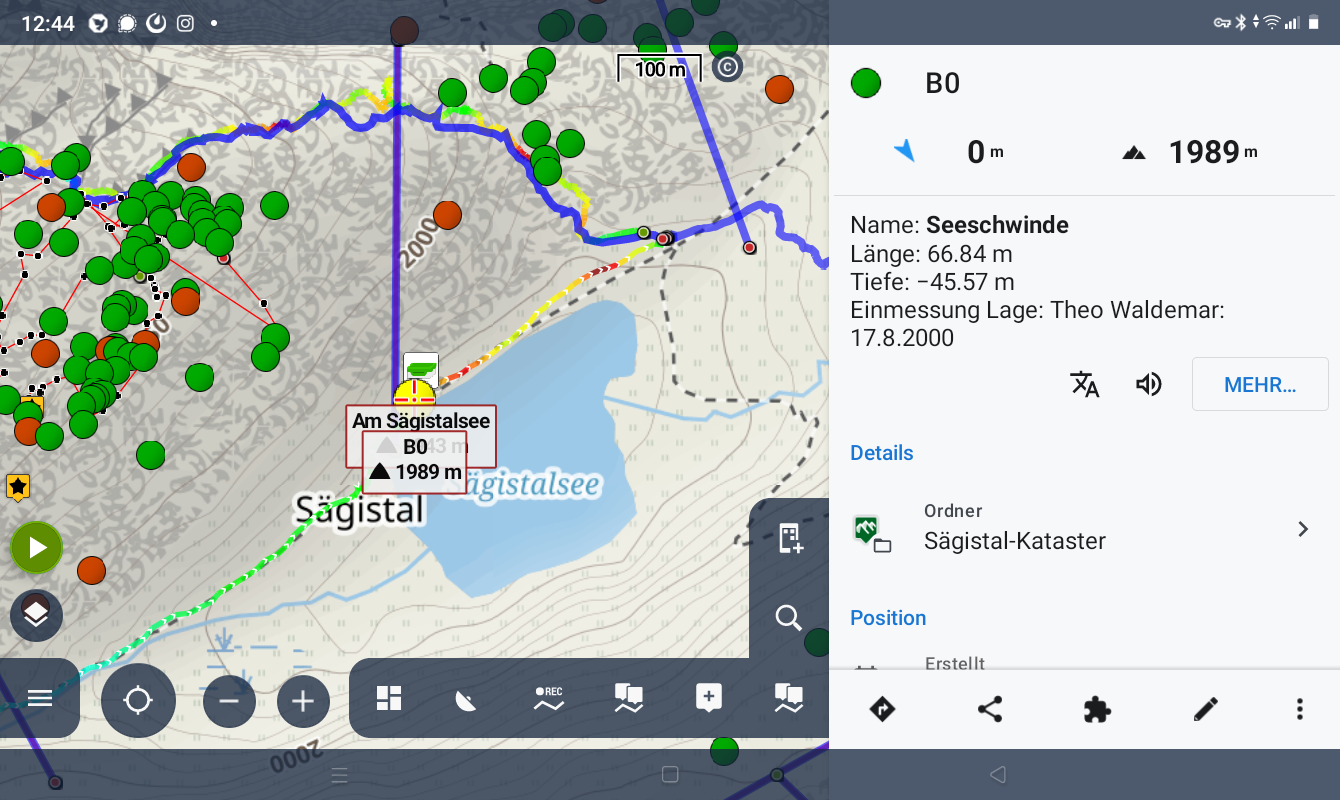1340x800 pixels.
Task: Translate the point description
Action: (1085, 384)
